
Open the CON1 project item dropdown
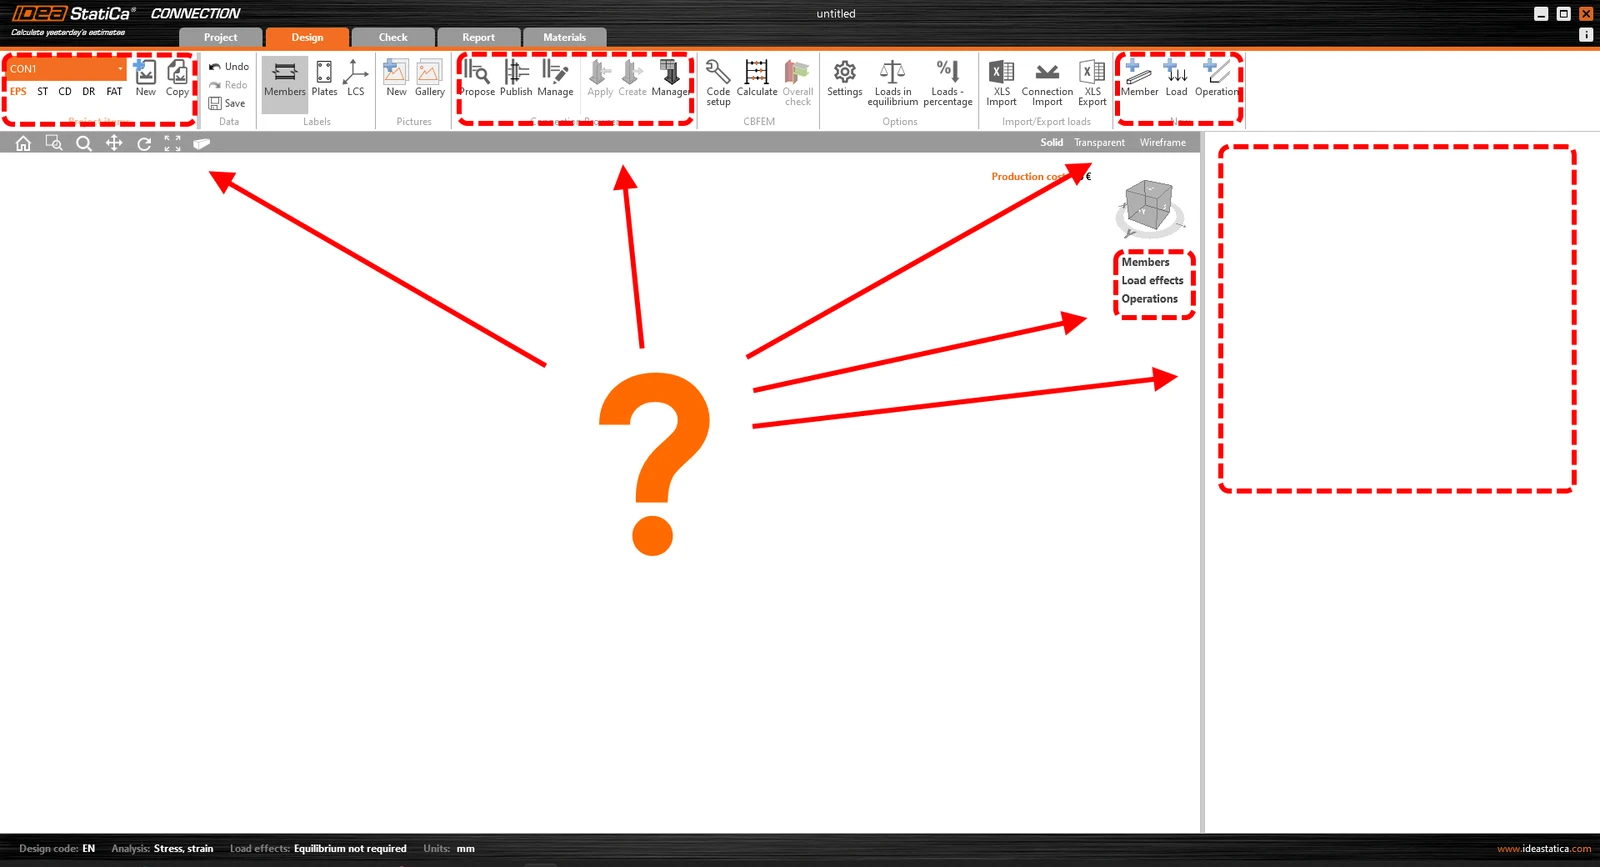point(67,69)
